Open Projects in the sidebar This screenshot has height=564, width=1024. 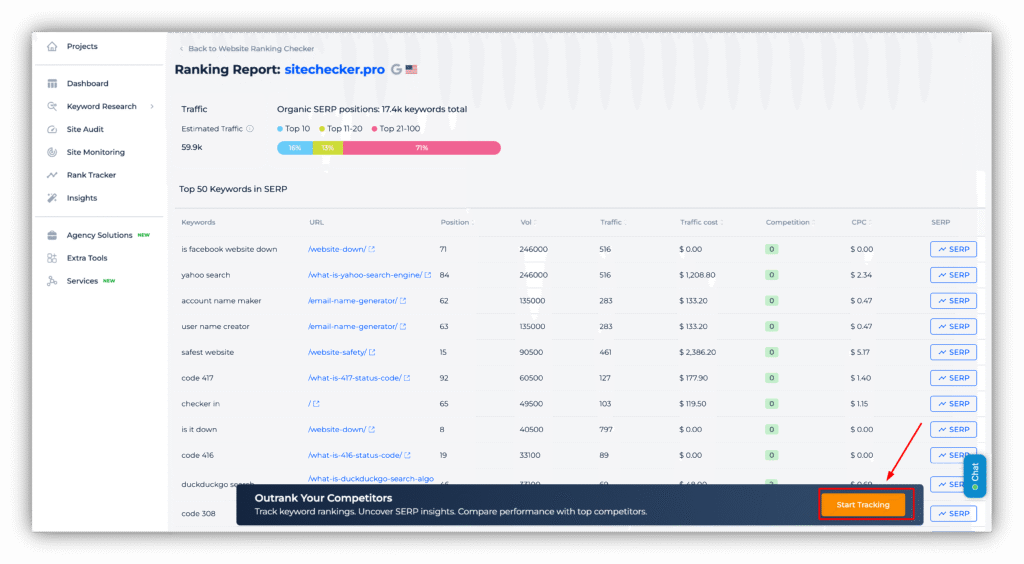[82, 46]
